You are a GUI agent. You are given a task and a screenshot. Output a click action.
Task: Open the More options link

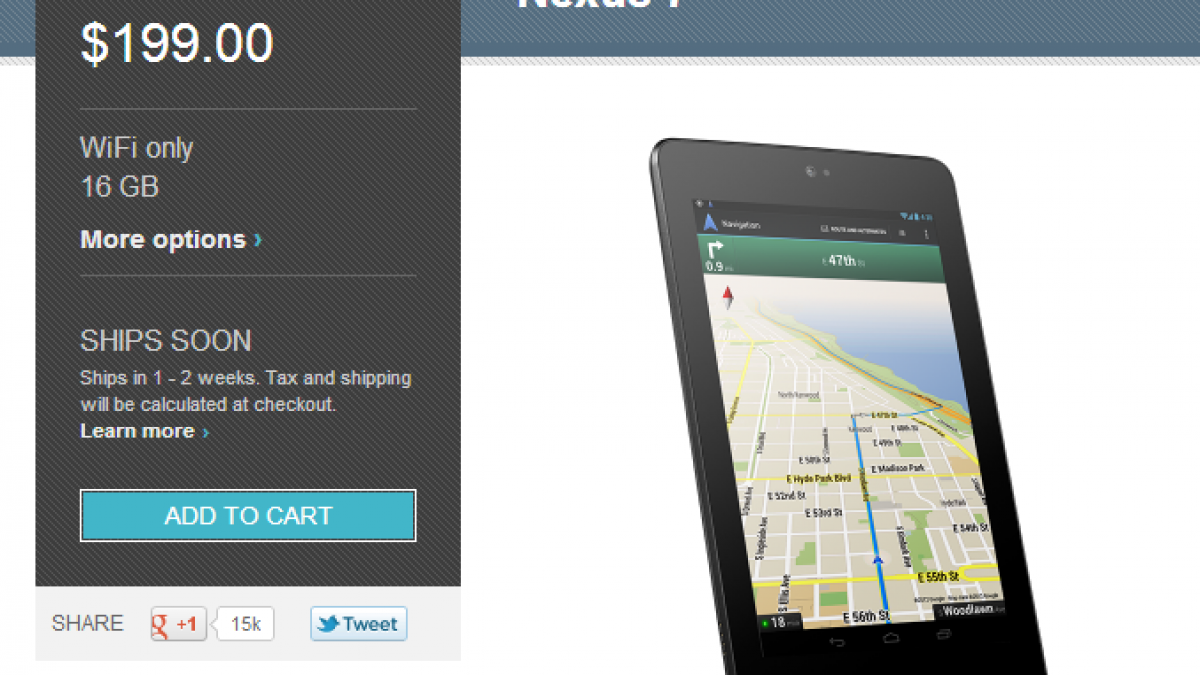click(x=163, y=240)
